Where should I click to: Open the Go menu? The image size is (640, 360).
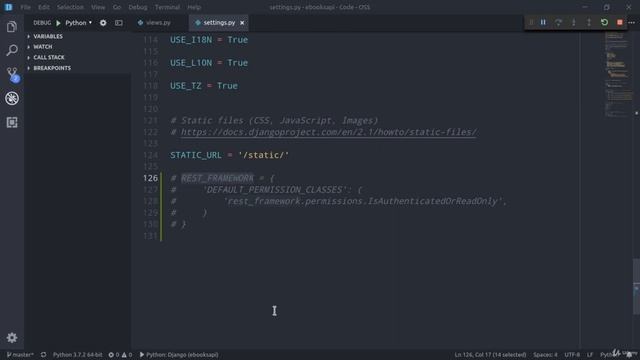click(117, 7)
